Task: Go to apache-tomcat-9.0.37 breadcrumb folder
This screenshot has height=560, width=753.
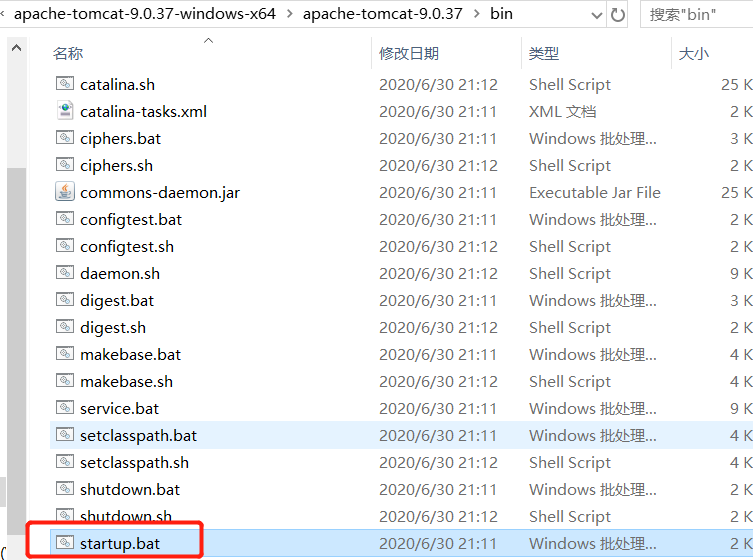Action: 382,14
